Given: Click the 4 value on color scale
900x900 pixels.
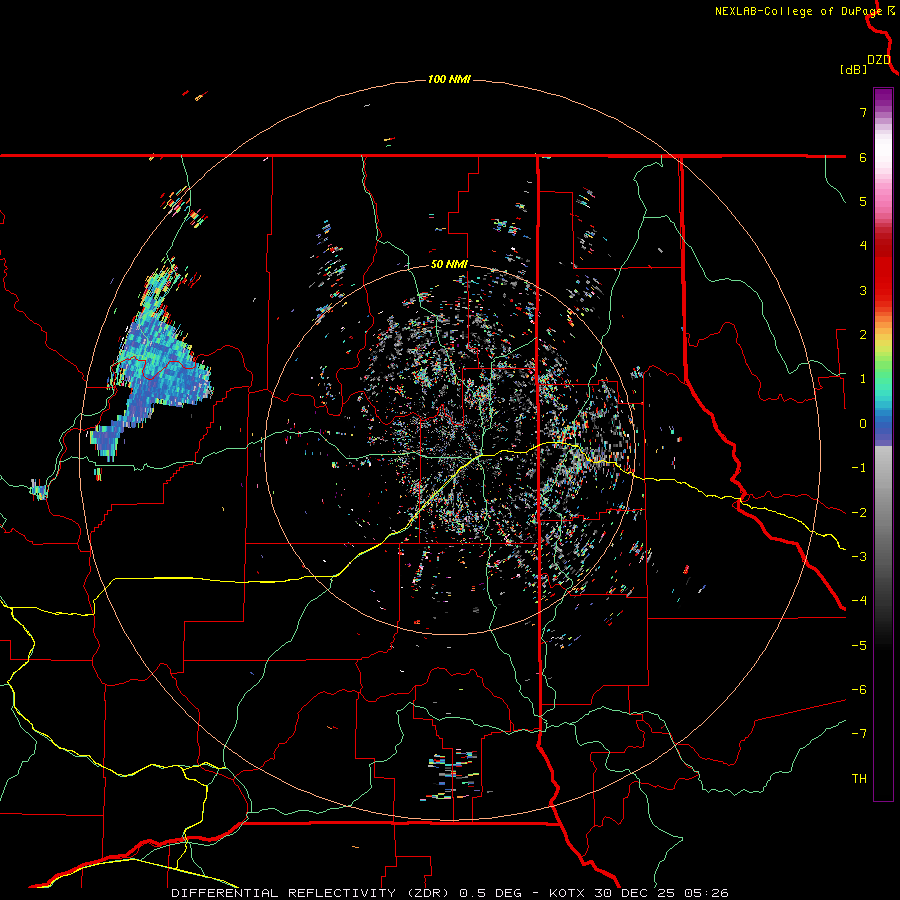Looking at the screenshot, I should (x=863, y=246).
